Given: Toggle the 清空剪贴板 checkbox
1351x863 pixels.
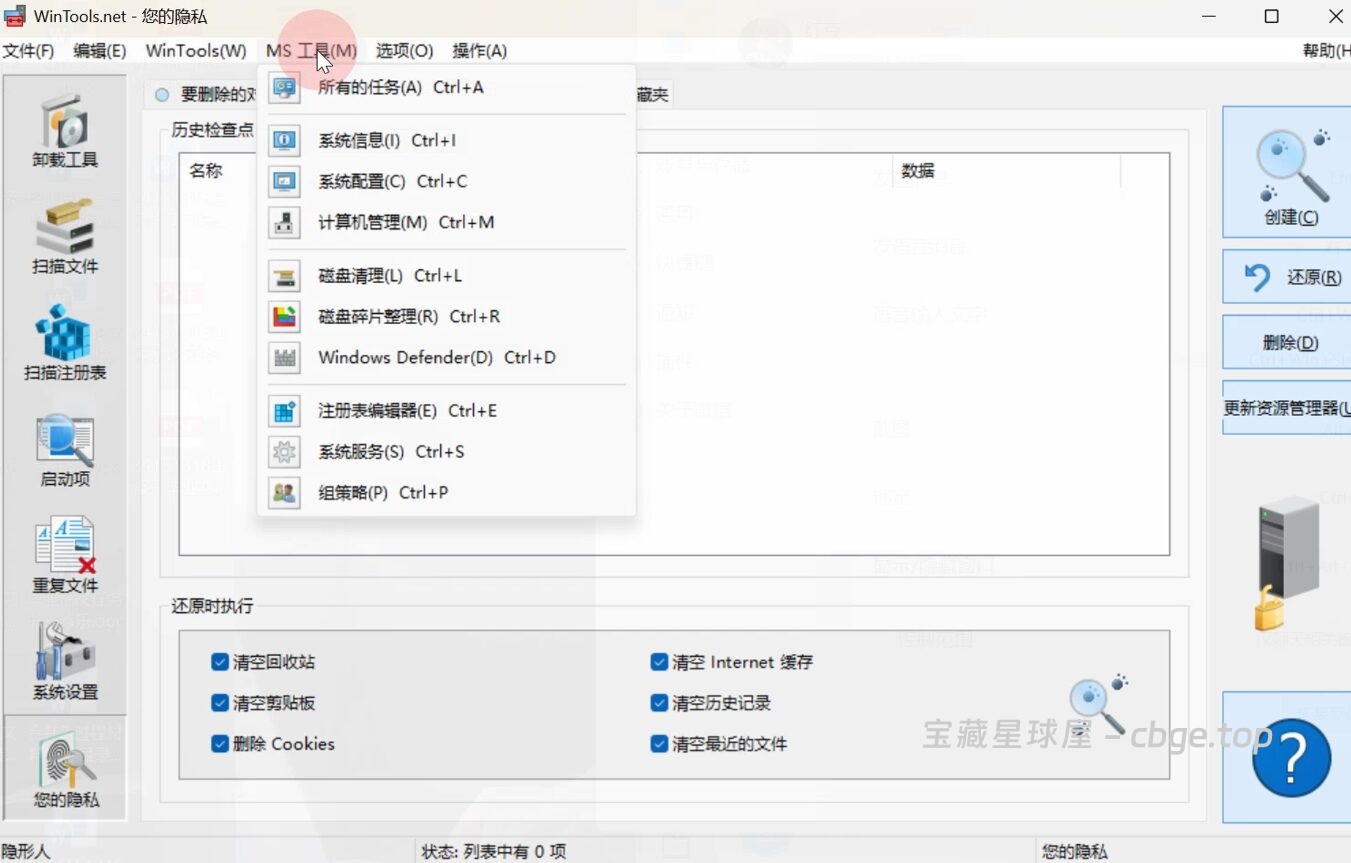Looking at the screenshot, I should [221, 703].
